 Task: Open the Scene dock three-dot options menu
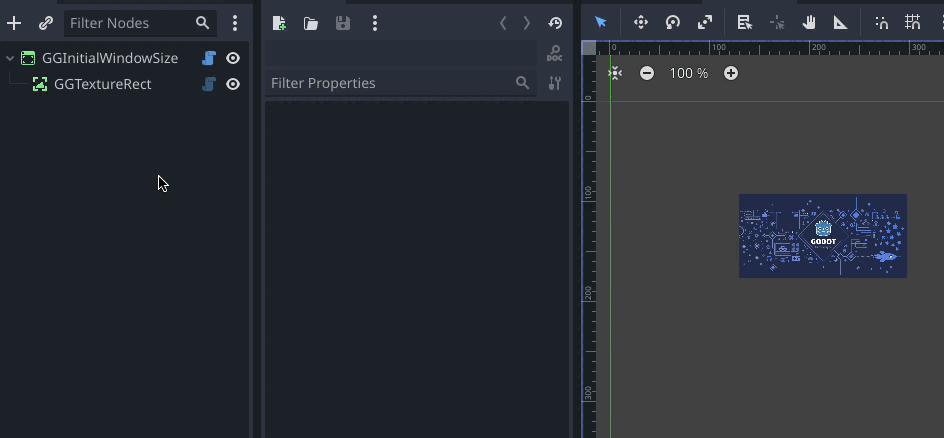click(x=235, y=23)
